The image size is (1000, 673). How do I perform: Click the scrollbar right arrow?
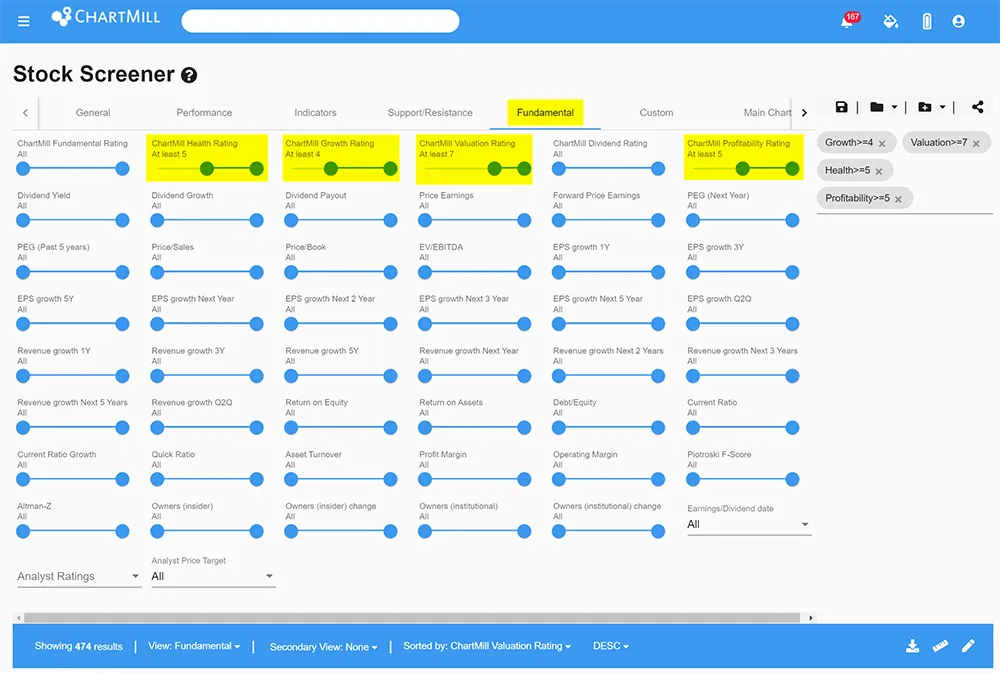point(810,618)
